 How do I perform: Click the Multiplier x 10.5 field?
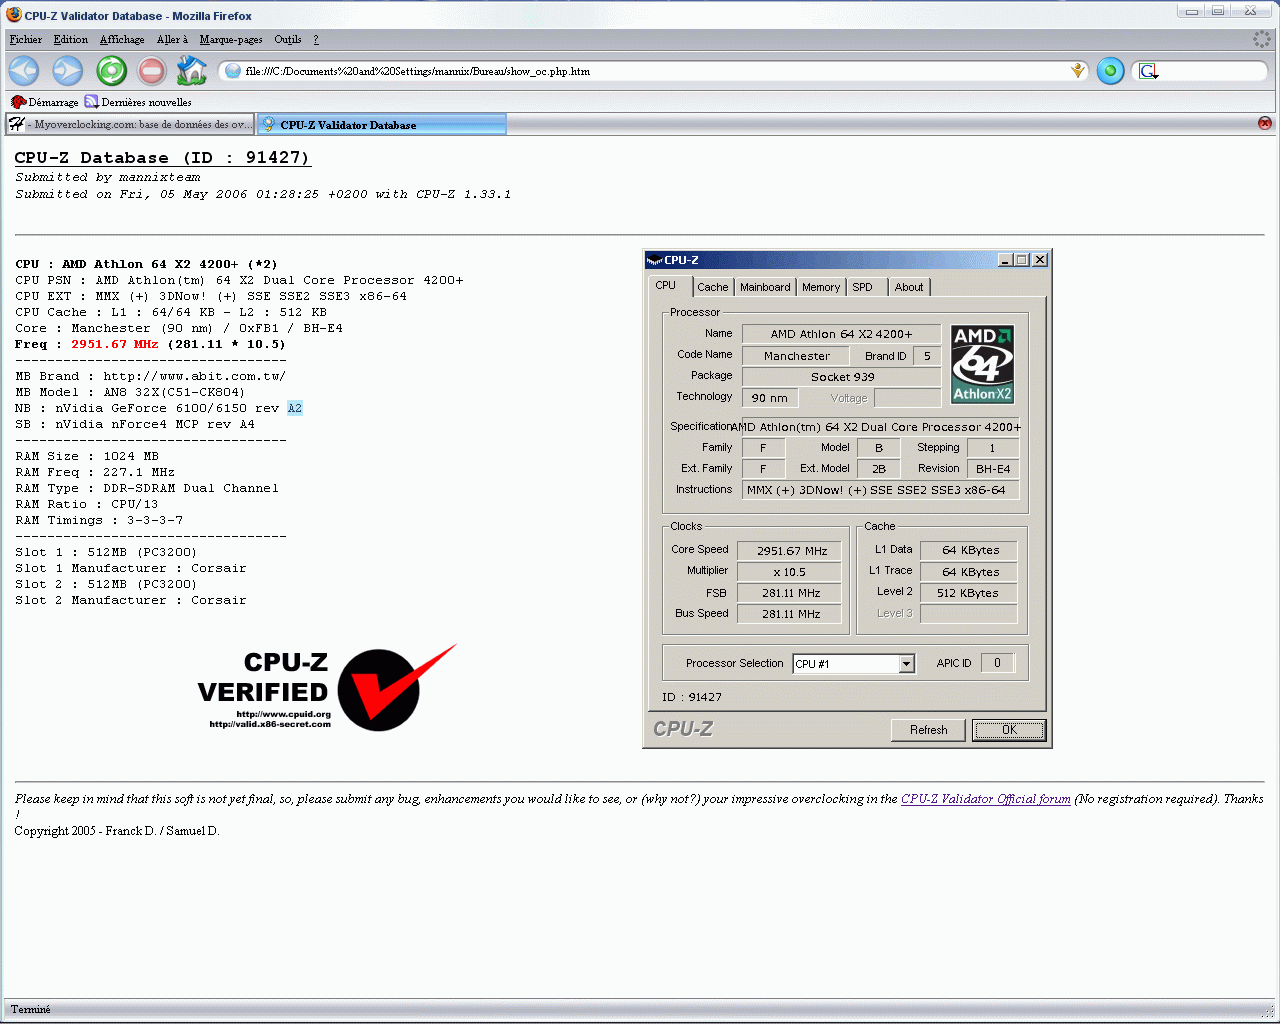[790, 572]
